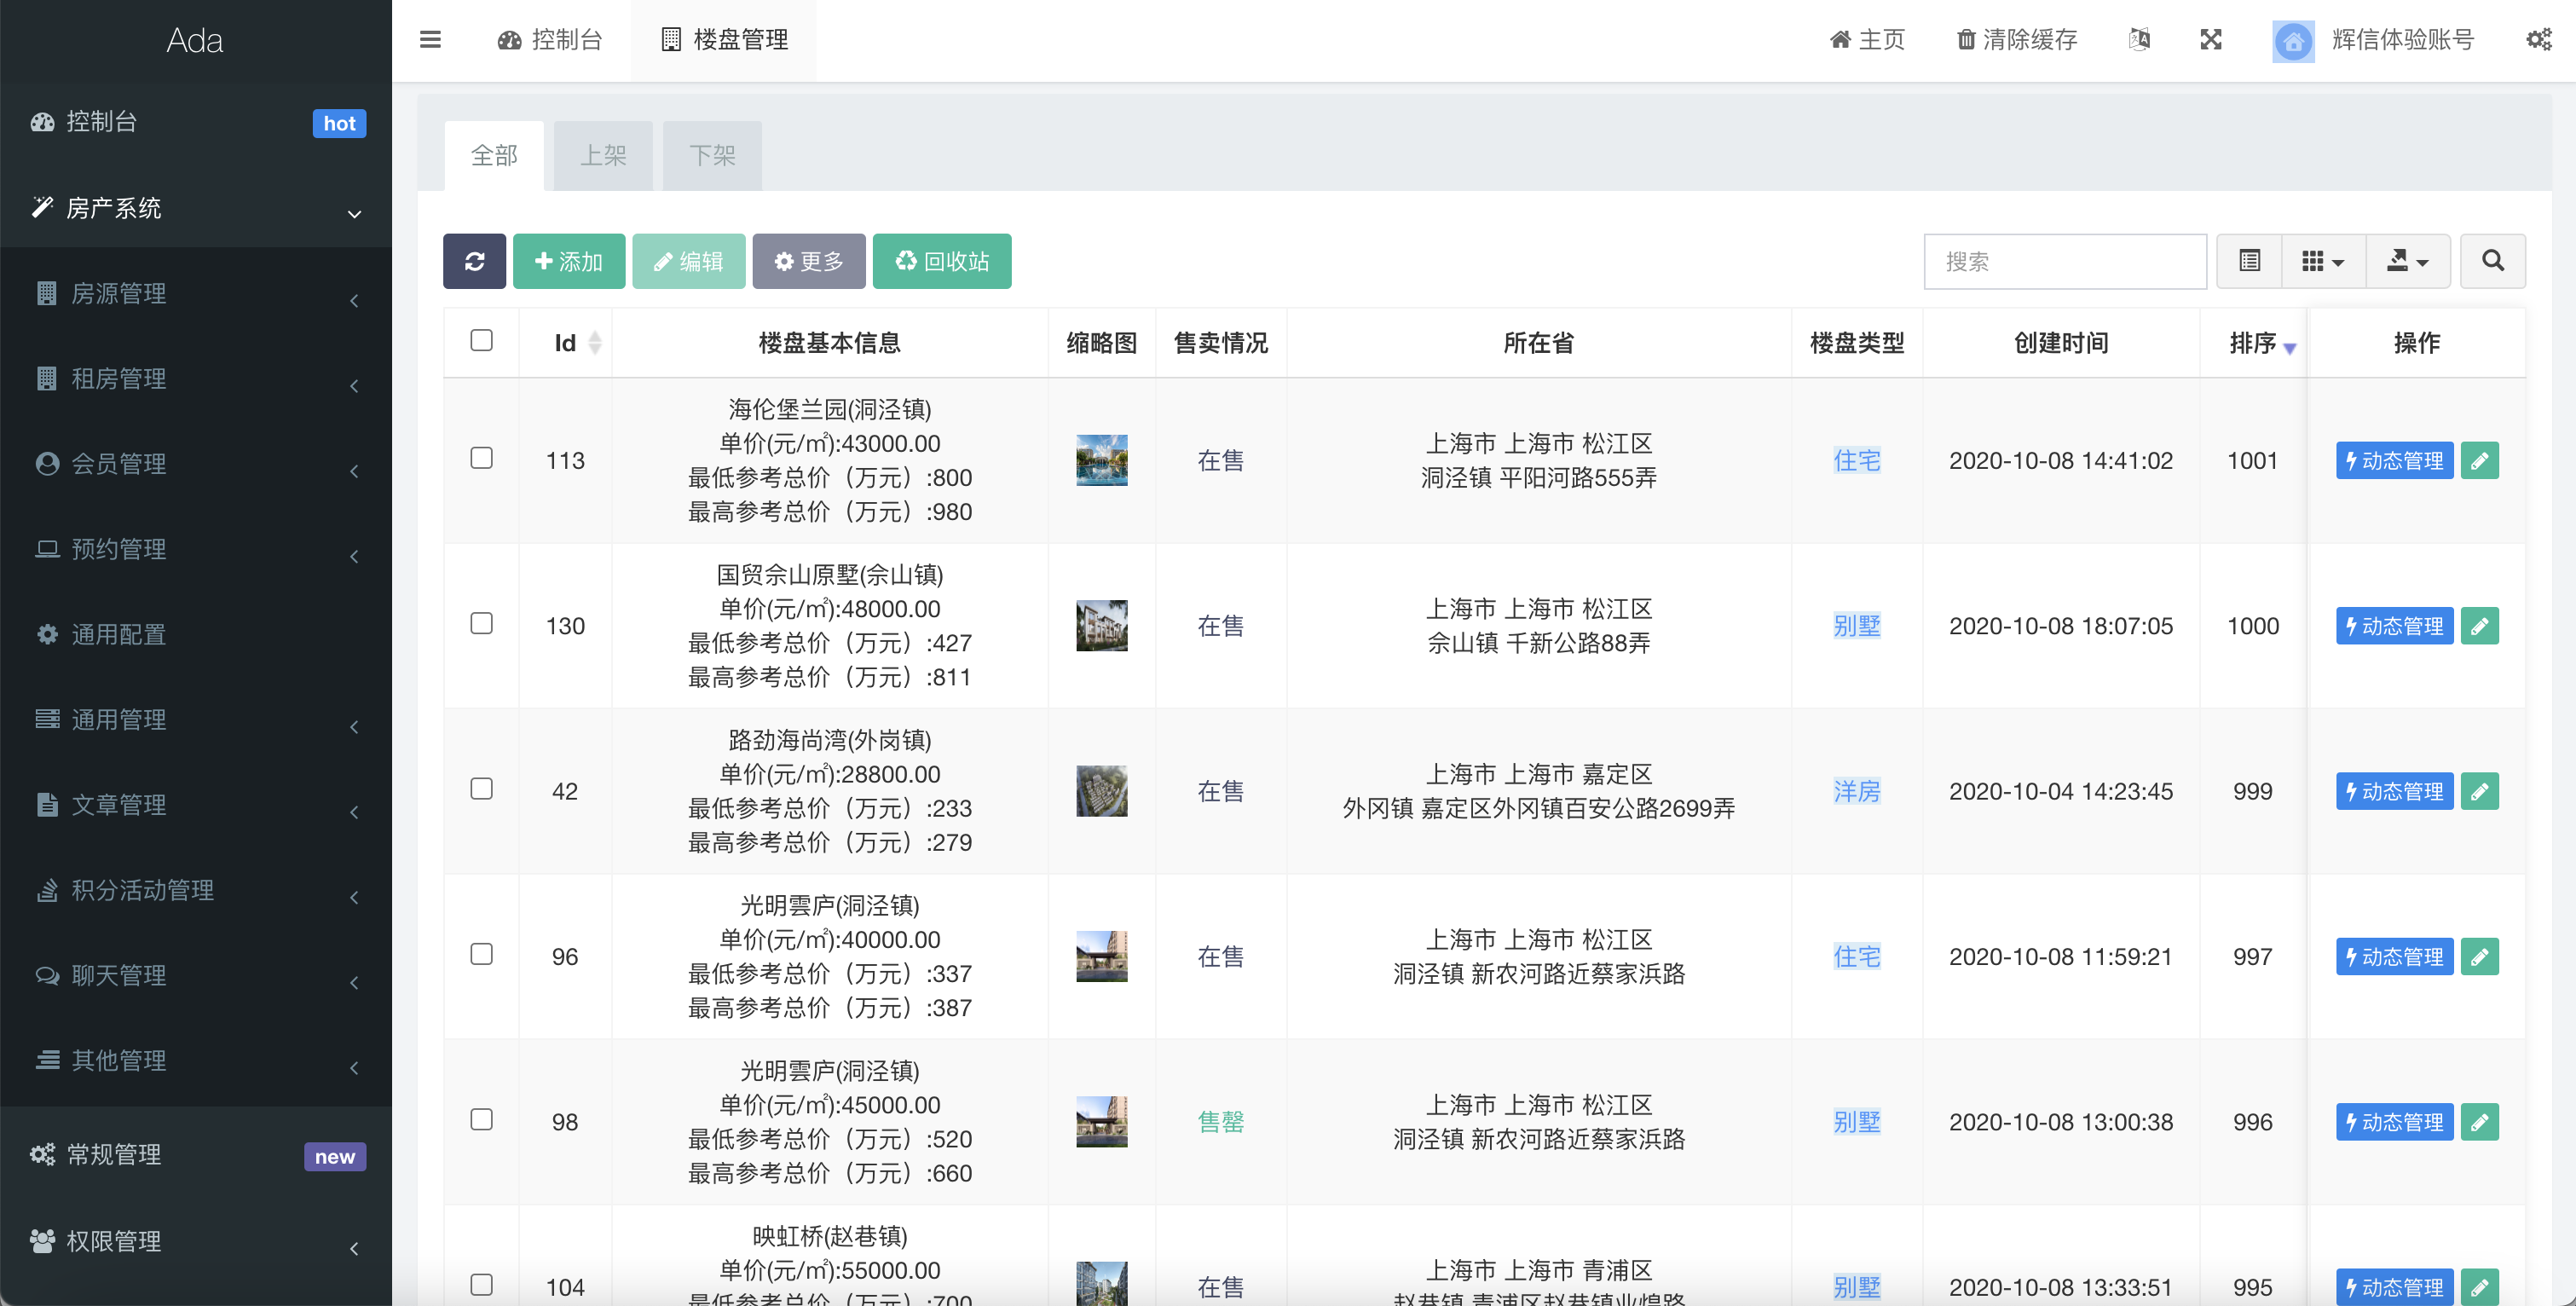Open the settings gears icon at the top right
Image resolution: width=2576 pixels, height=1306 pixels.
[x=2538, y=40]
